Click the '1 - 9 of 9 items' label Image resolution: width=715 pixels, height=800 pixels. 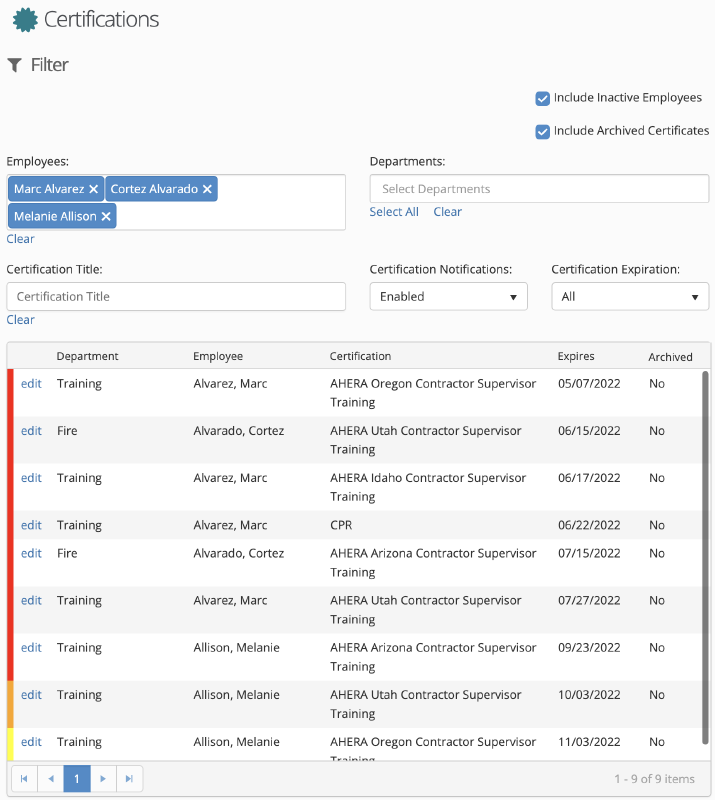click(654, 779)
